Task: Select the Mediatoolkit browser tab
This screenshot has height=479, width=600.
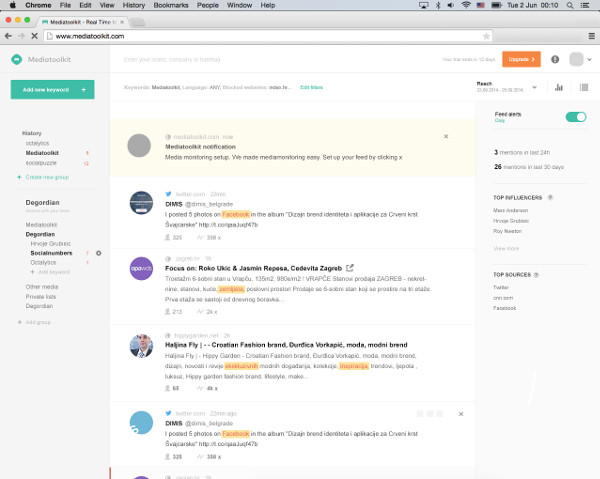Action: click(82, 22)
